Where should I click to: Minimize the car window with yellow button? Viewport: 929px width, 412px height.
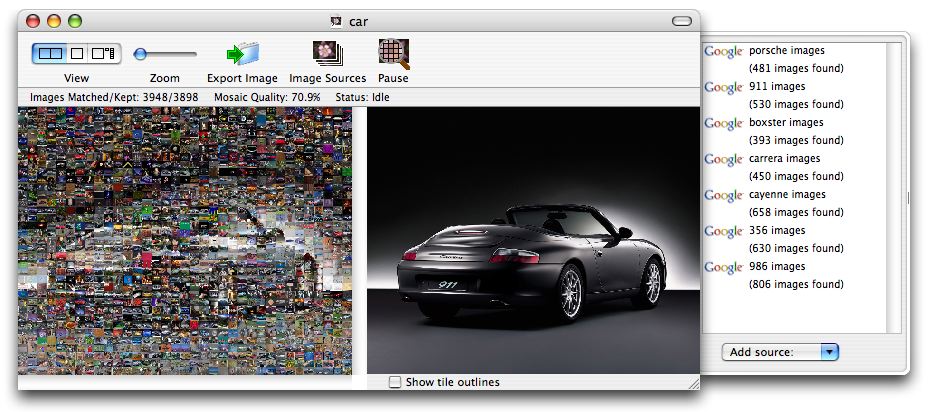(54, 21)
